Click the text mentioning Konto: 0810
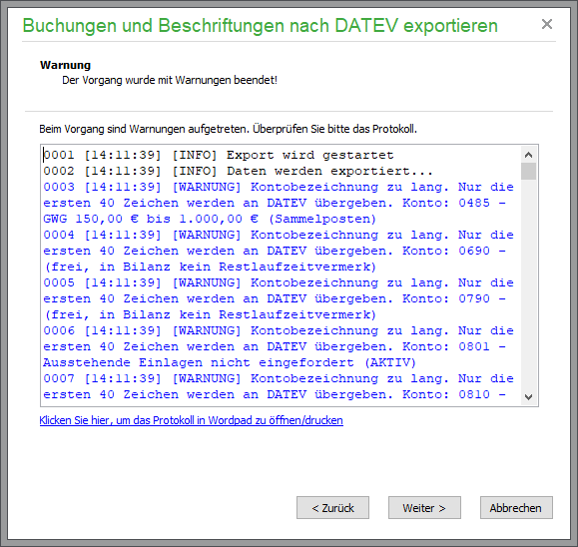 (x=275, y=395)
